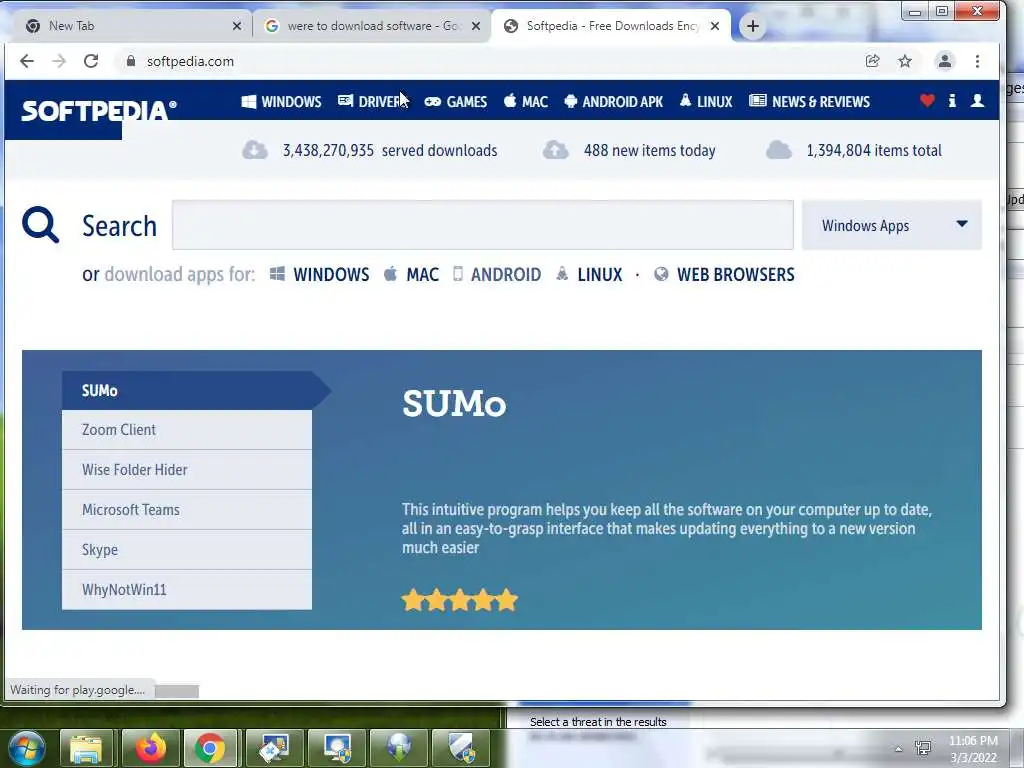Close the Google search tab
This screenshot has height=768, width=1024.
pyautogui.click(x=476, y=26)
